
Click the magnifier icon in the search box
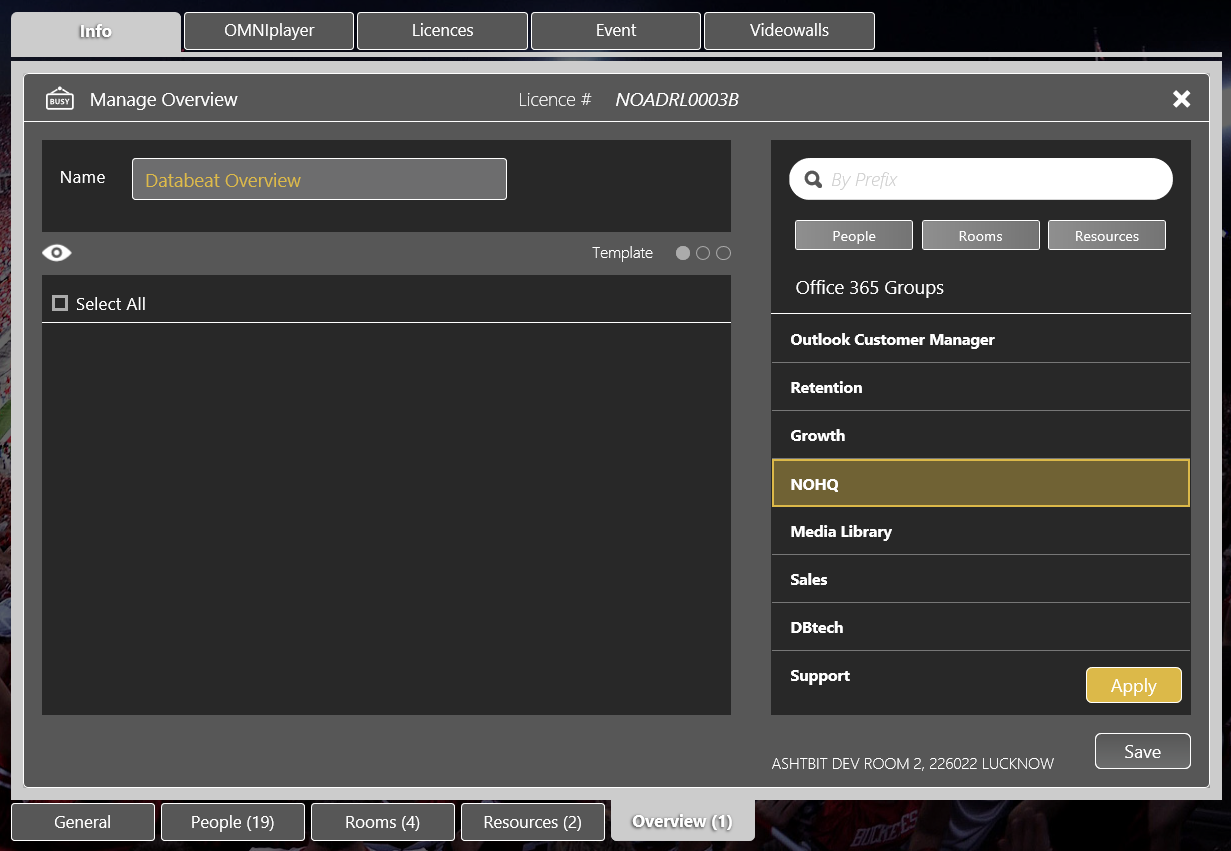click(x=813, y=180)
